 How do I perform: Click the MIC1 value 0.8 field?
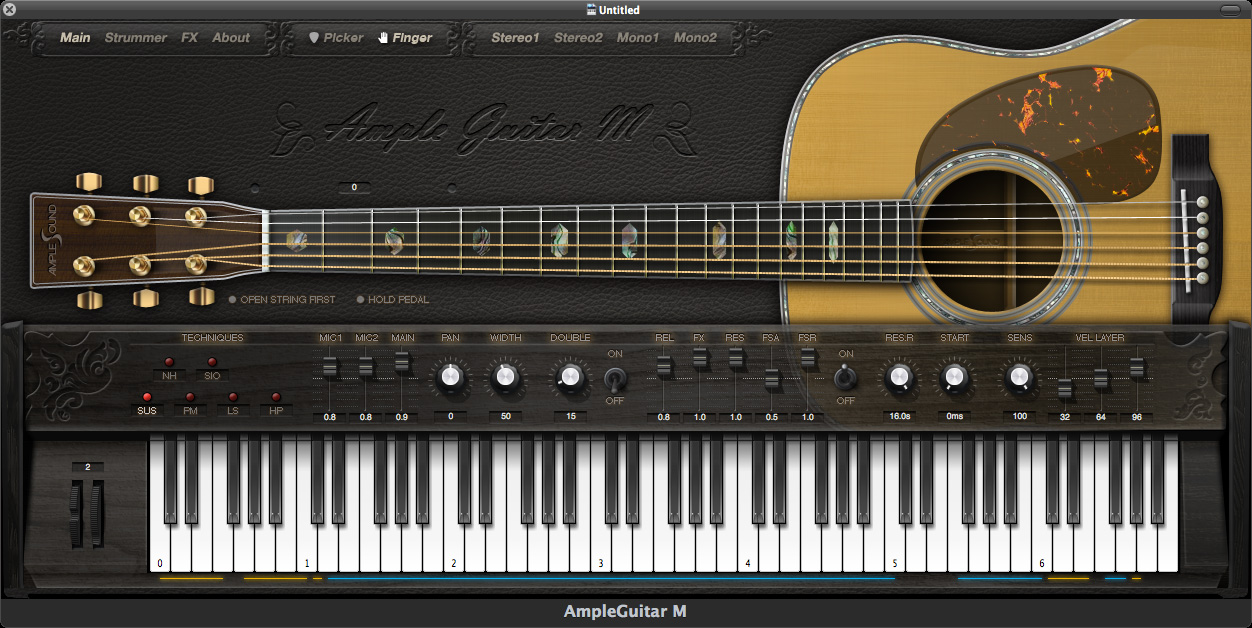330,417
